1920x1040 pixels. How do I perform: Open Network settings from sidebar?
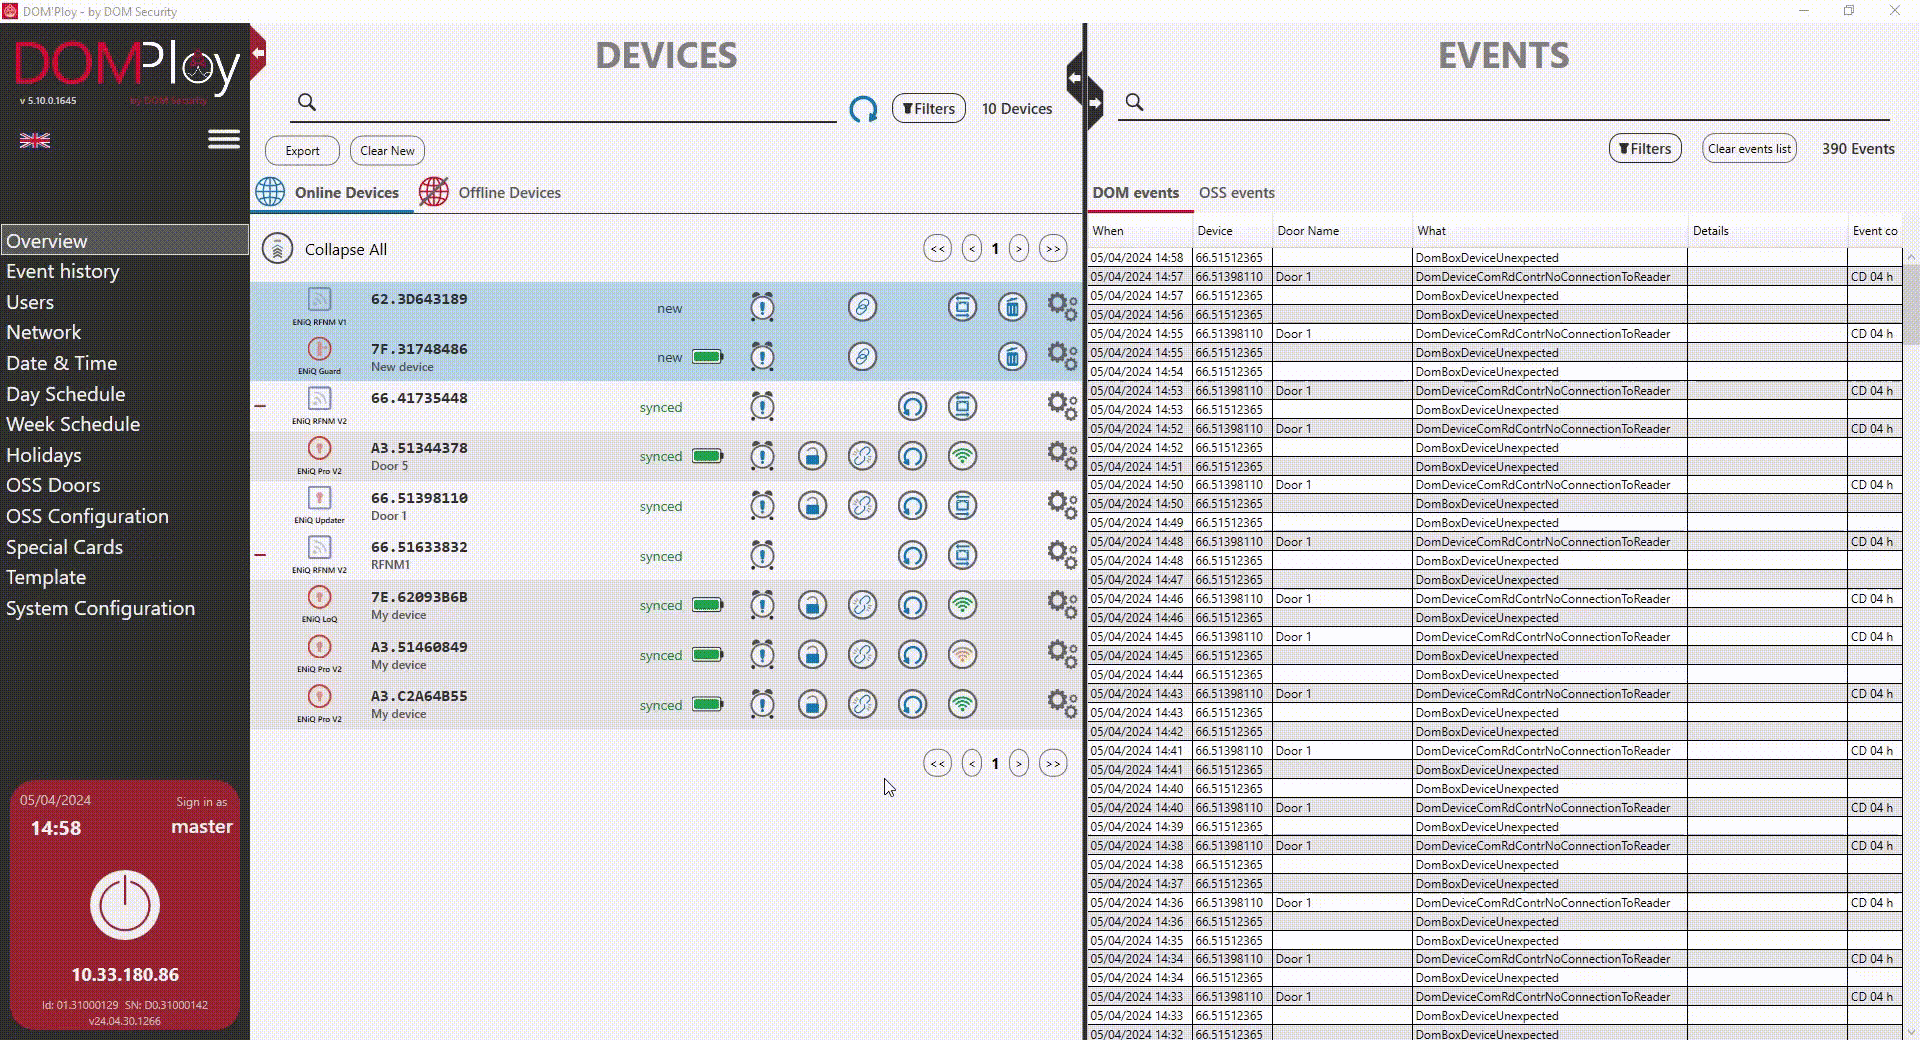(x=44, y=332)
